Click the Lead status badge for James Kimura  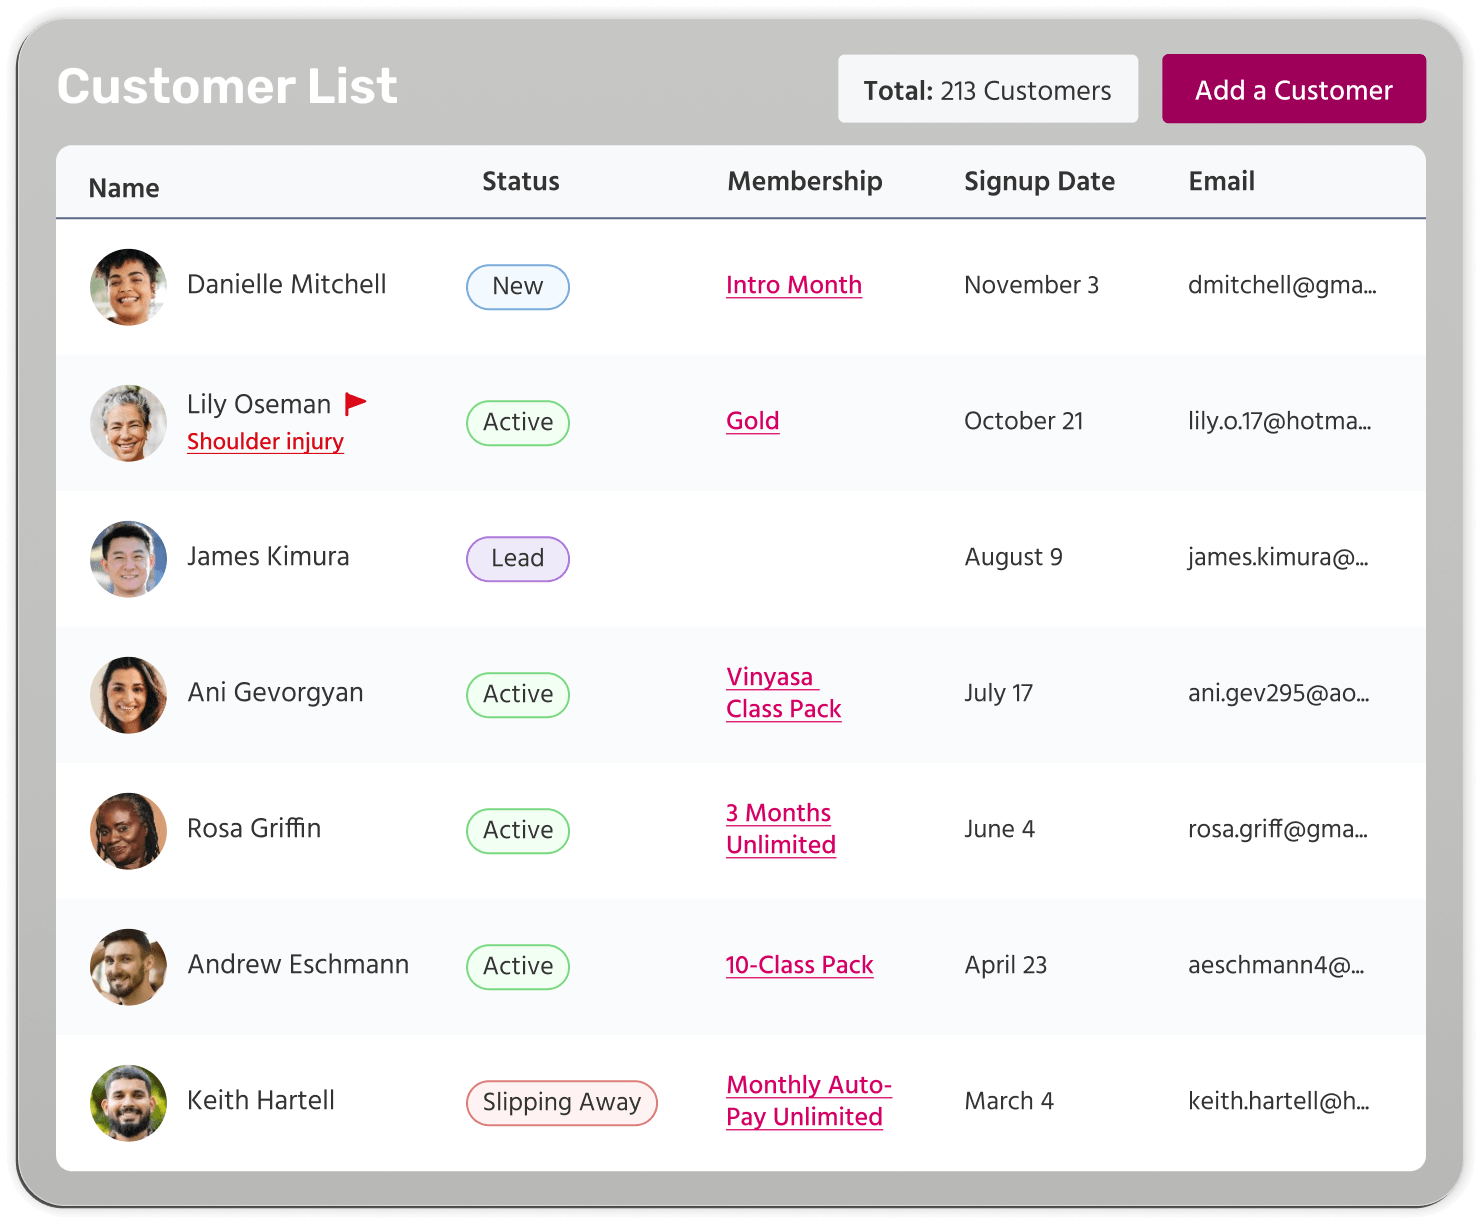(x=518, y=559)
